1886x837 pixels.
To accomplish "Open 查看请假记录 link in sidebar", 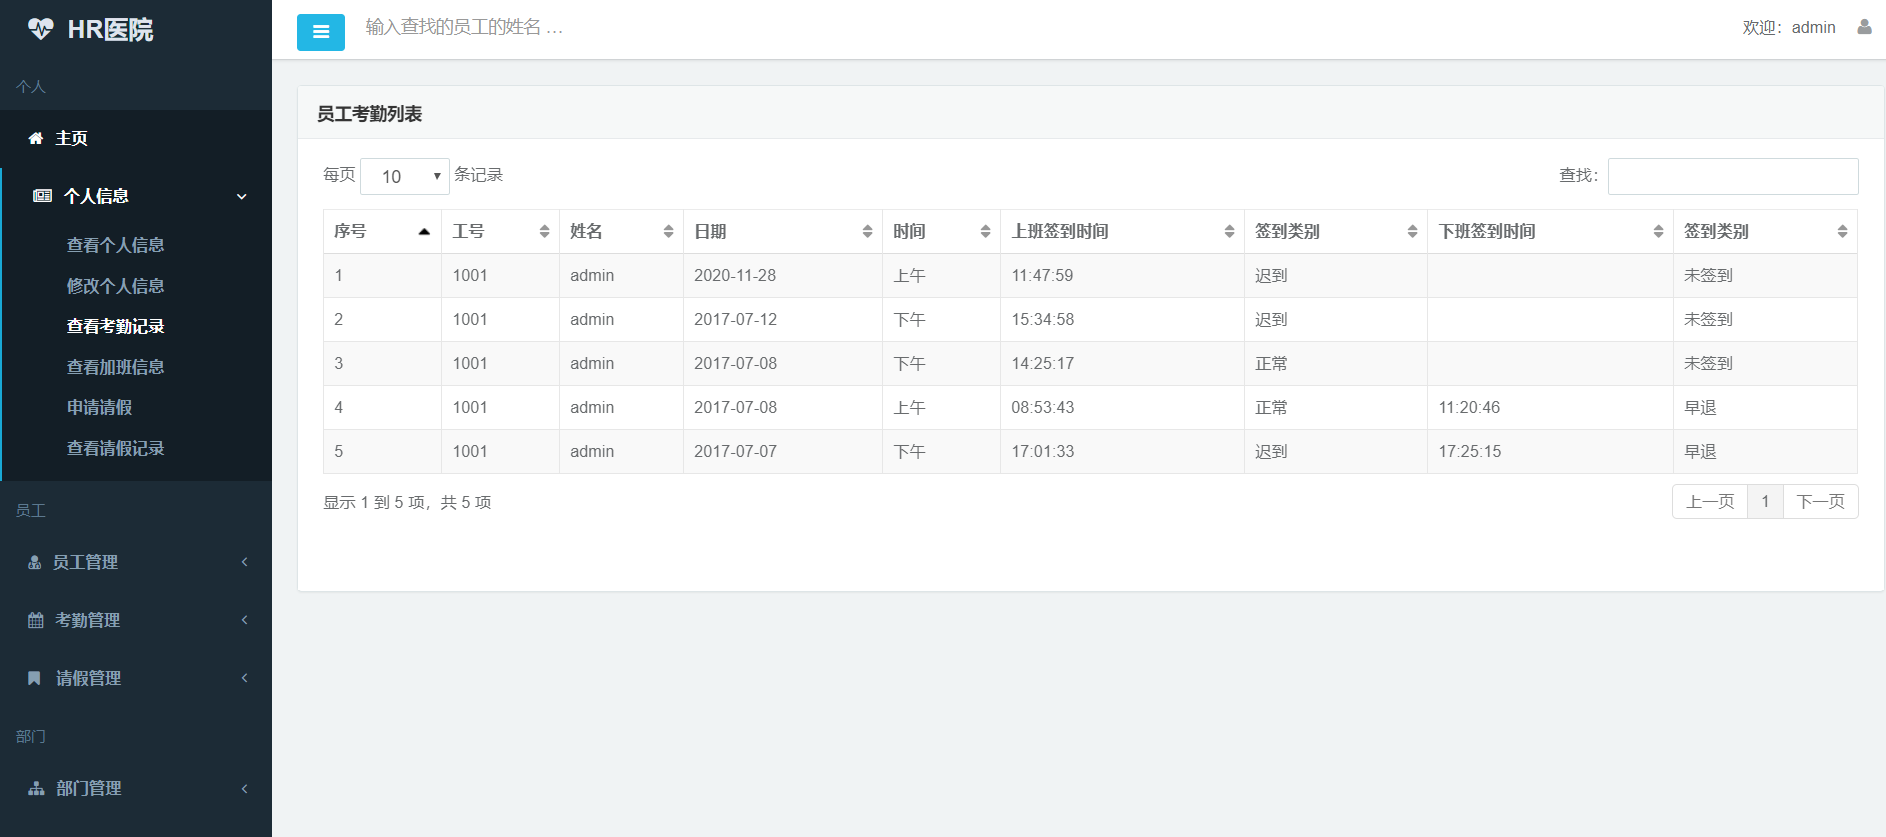I will pos(115,448).
